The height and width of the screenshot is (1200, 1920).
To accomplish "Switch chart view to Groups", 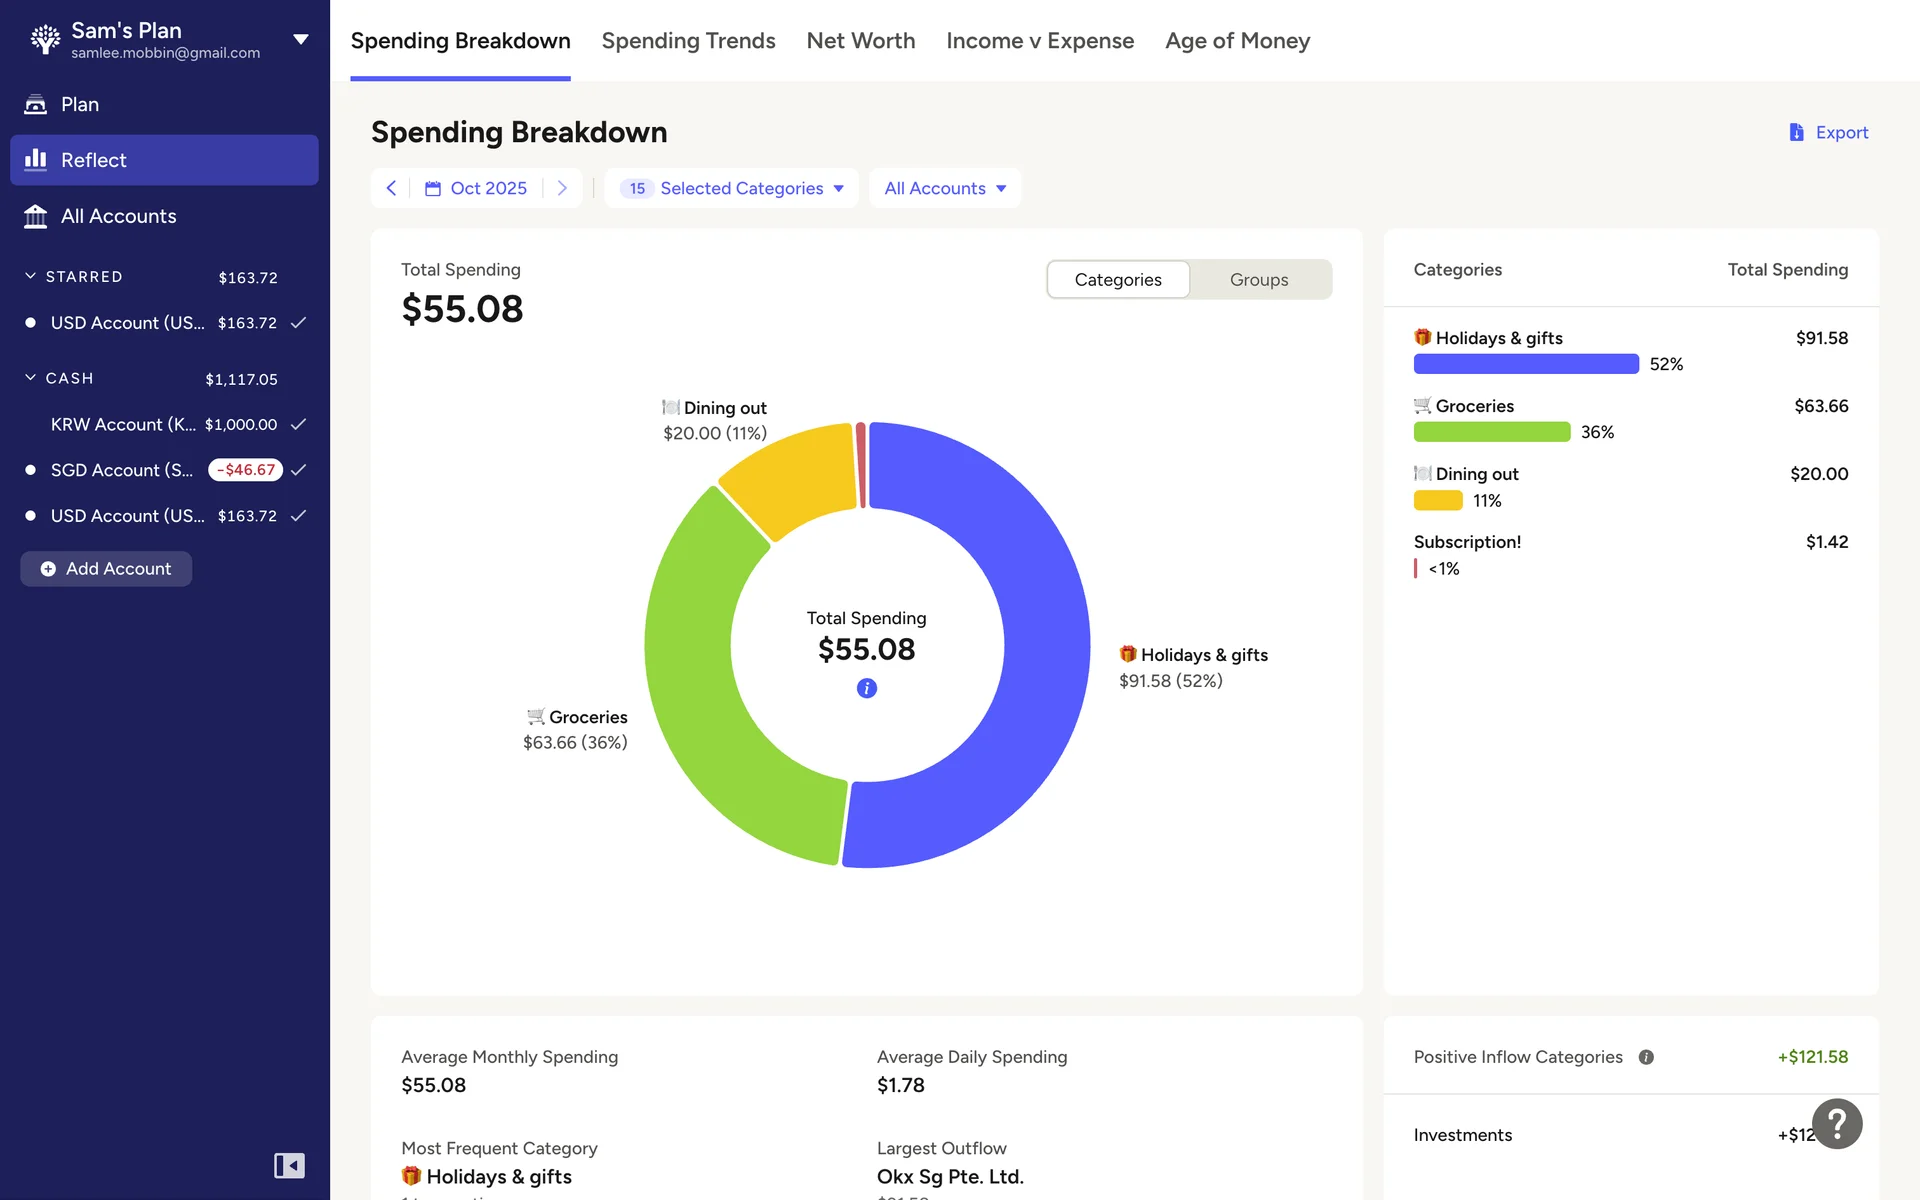I will [1259, 280].
